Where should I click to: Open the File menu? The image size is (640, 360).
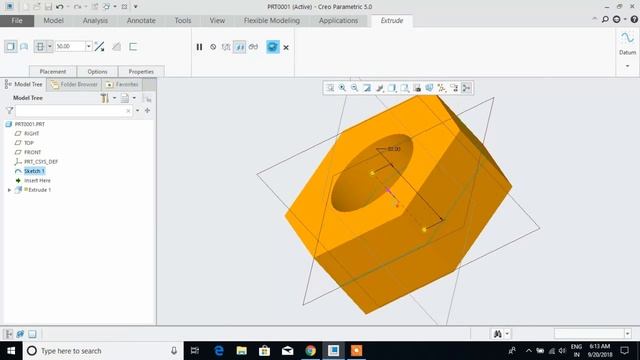point(17,20)
